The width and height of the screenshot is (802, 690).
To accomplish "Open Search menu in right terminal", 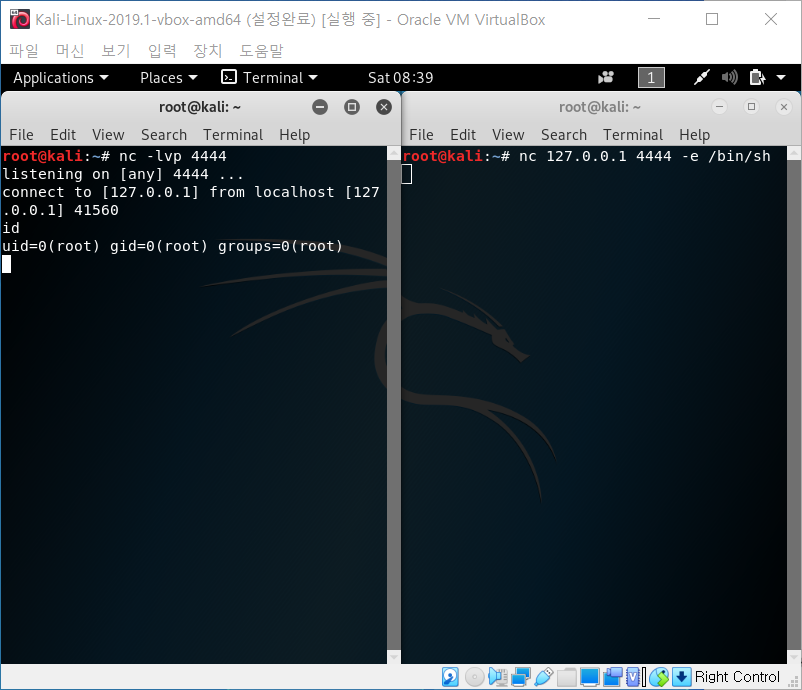I will click(x=564, y=135).
